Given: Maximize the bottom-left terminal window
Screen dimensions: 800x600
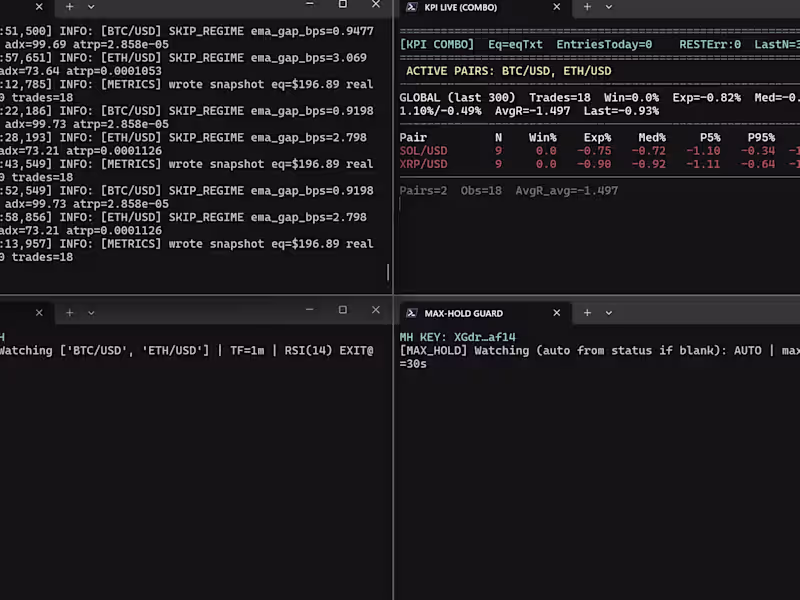Looking at the screenshot, I should click(x=343, y=310).
